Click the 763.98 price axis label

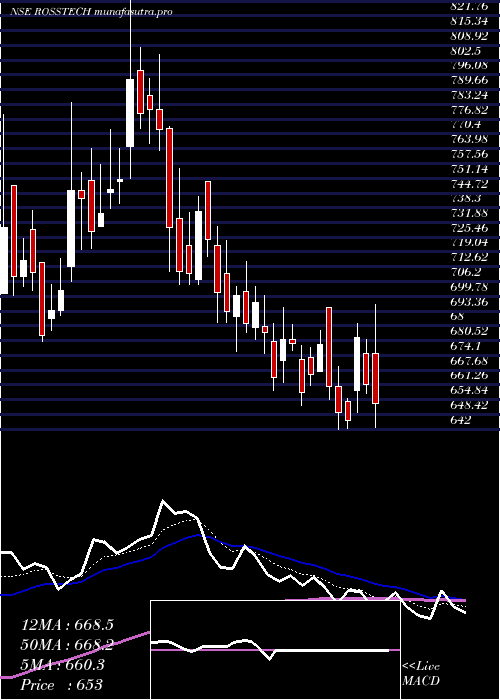(x=469, y=139)
